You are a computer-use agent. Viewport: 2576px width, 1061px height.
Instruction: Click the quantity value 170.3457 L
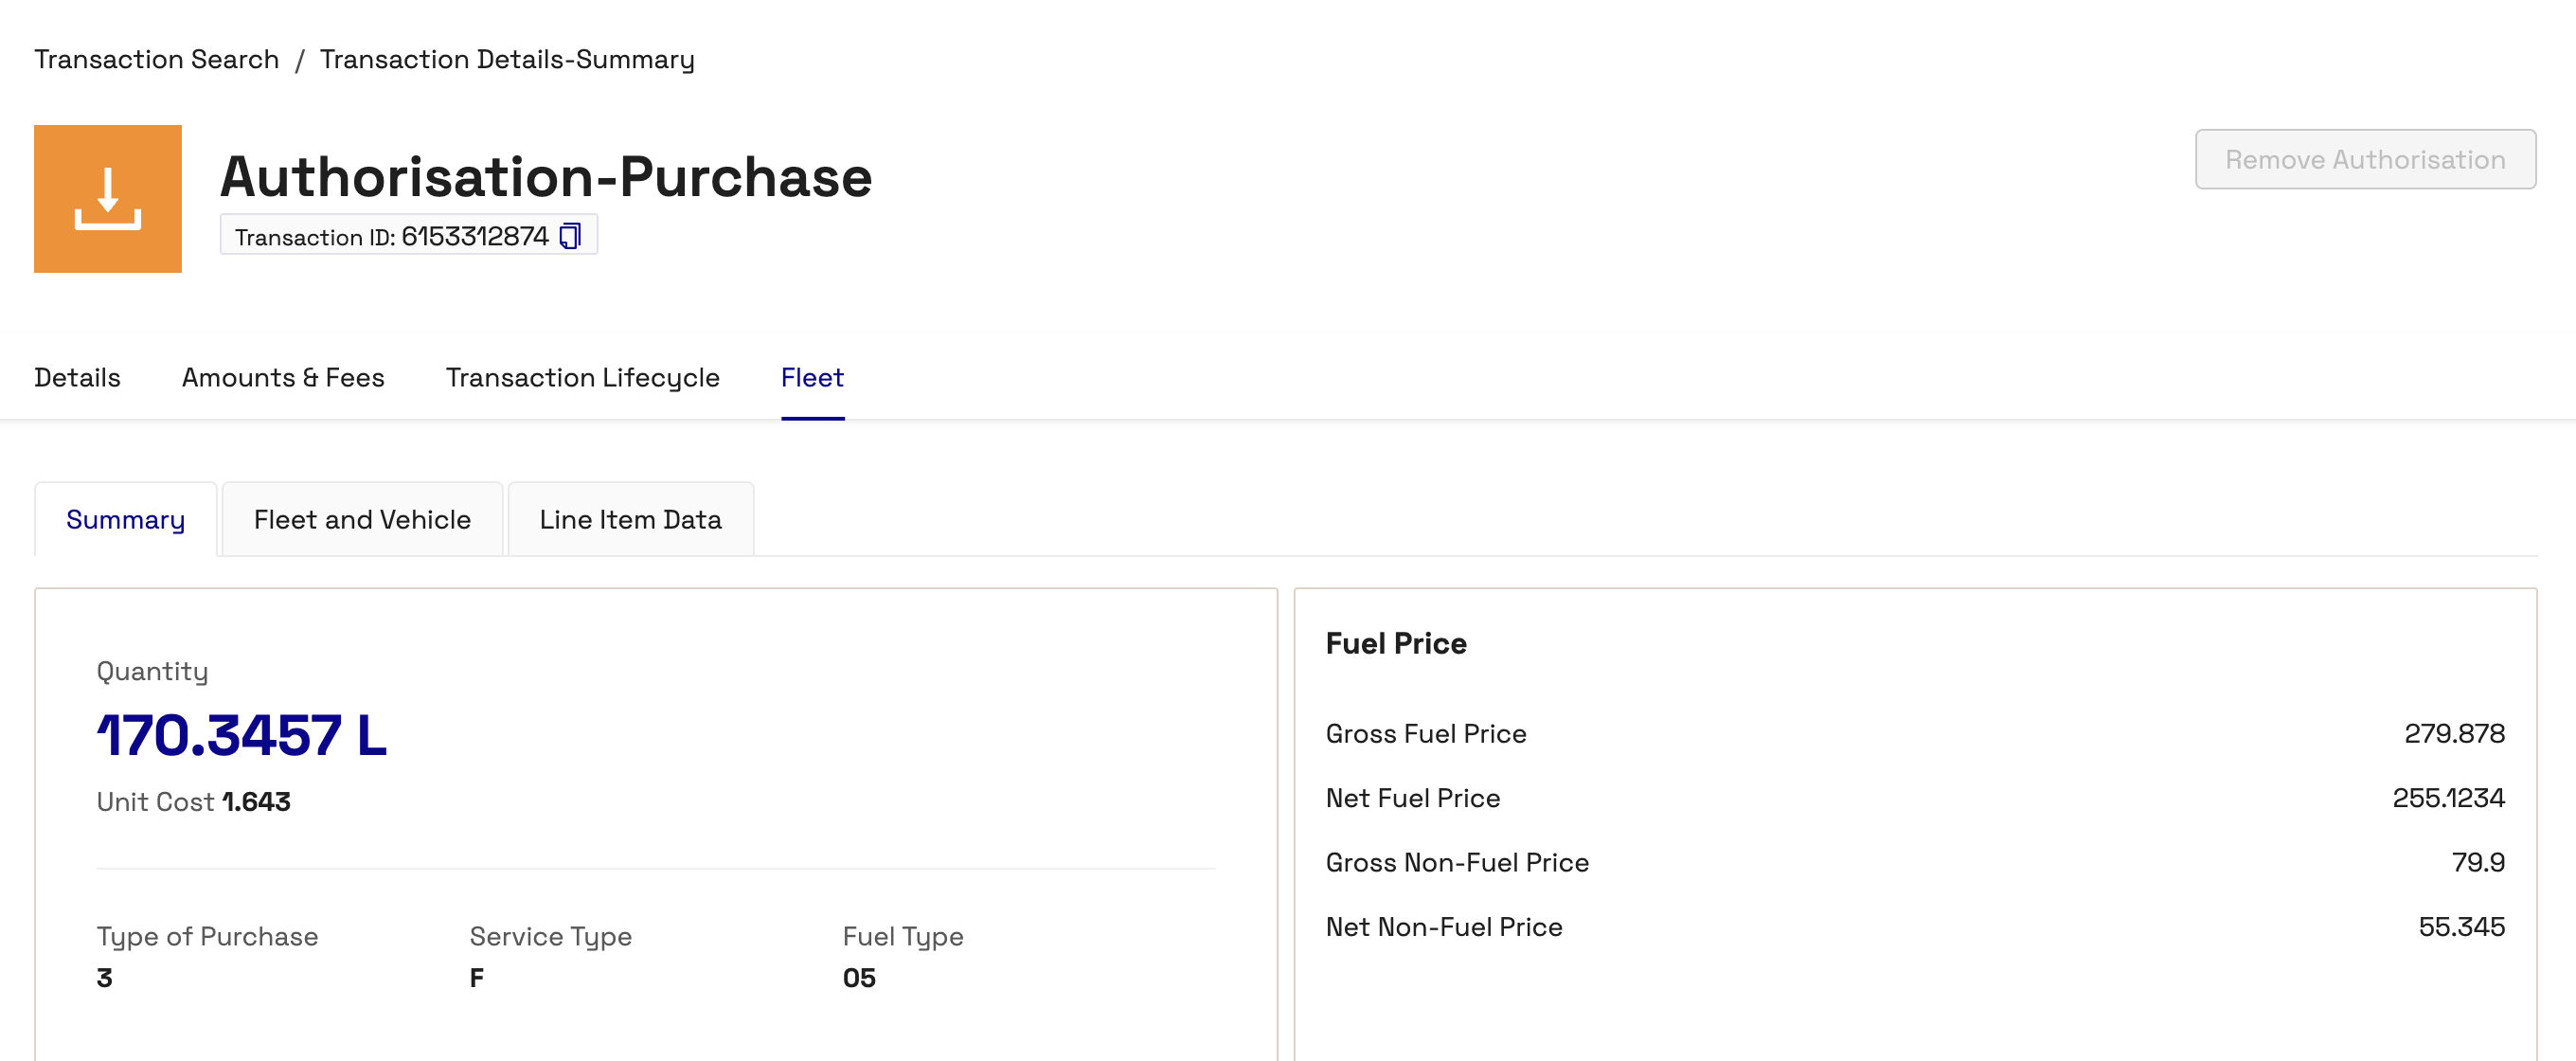242,735
